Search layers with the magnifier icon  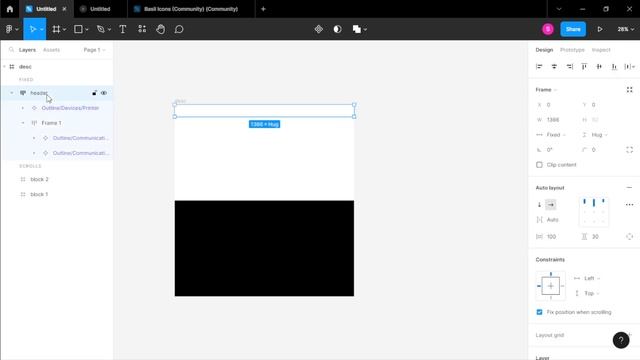click(11, 50)
